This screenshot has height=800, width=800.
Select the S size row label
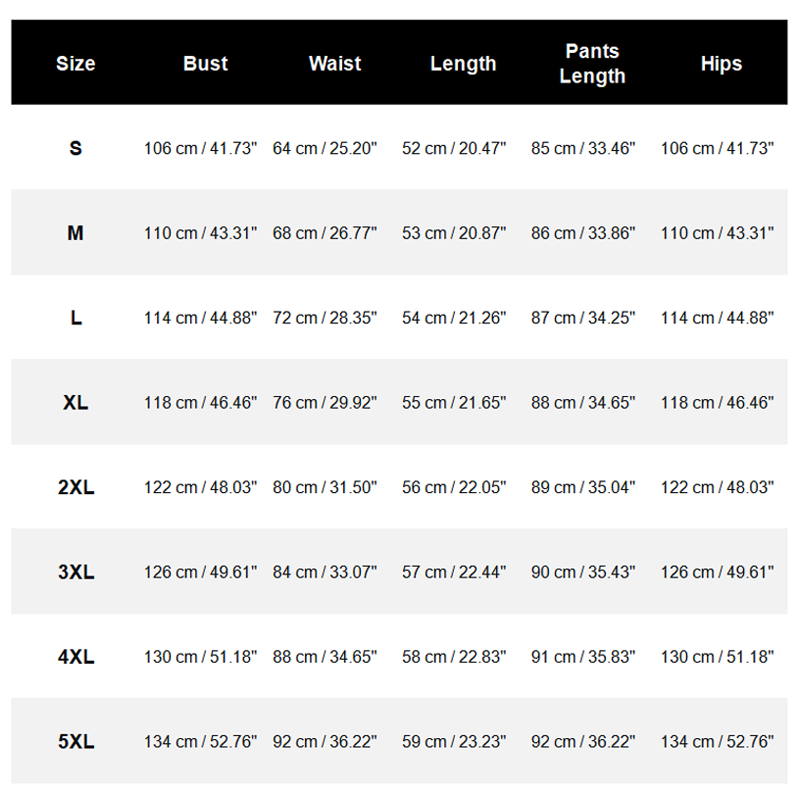(75, 149)
